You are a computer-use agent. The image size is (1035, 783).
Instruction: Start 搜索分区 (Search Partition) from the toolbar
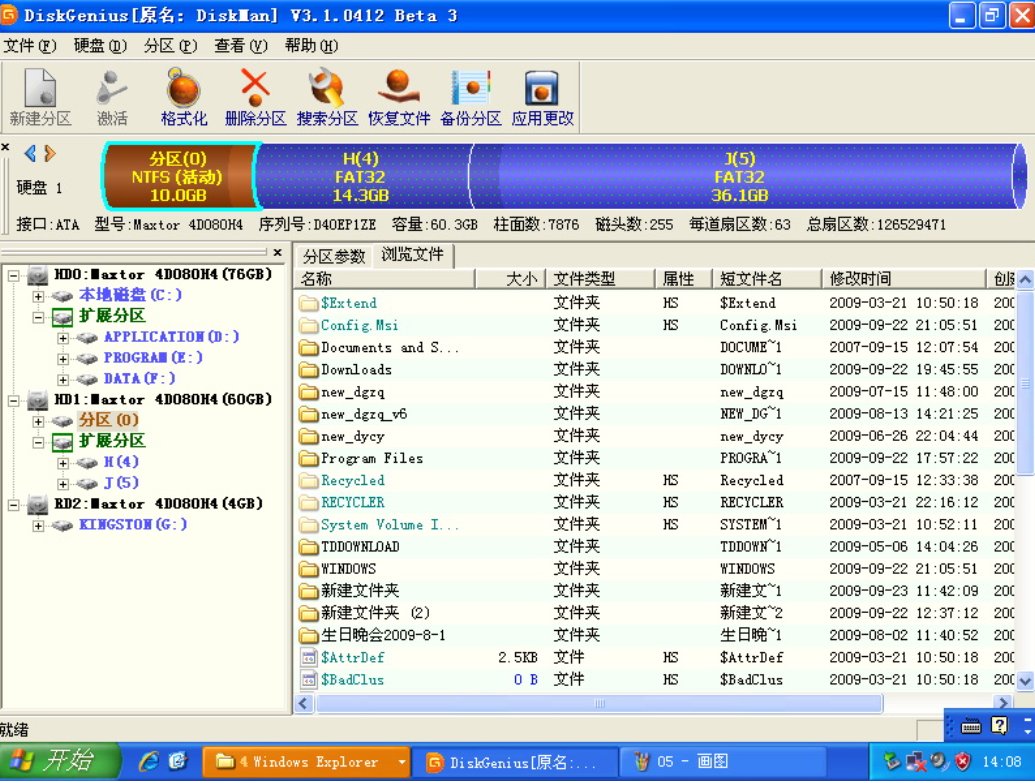tap(326, 96)
